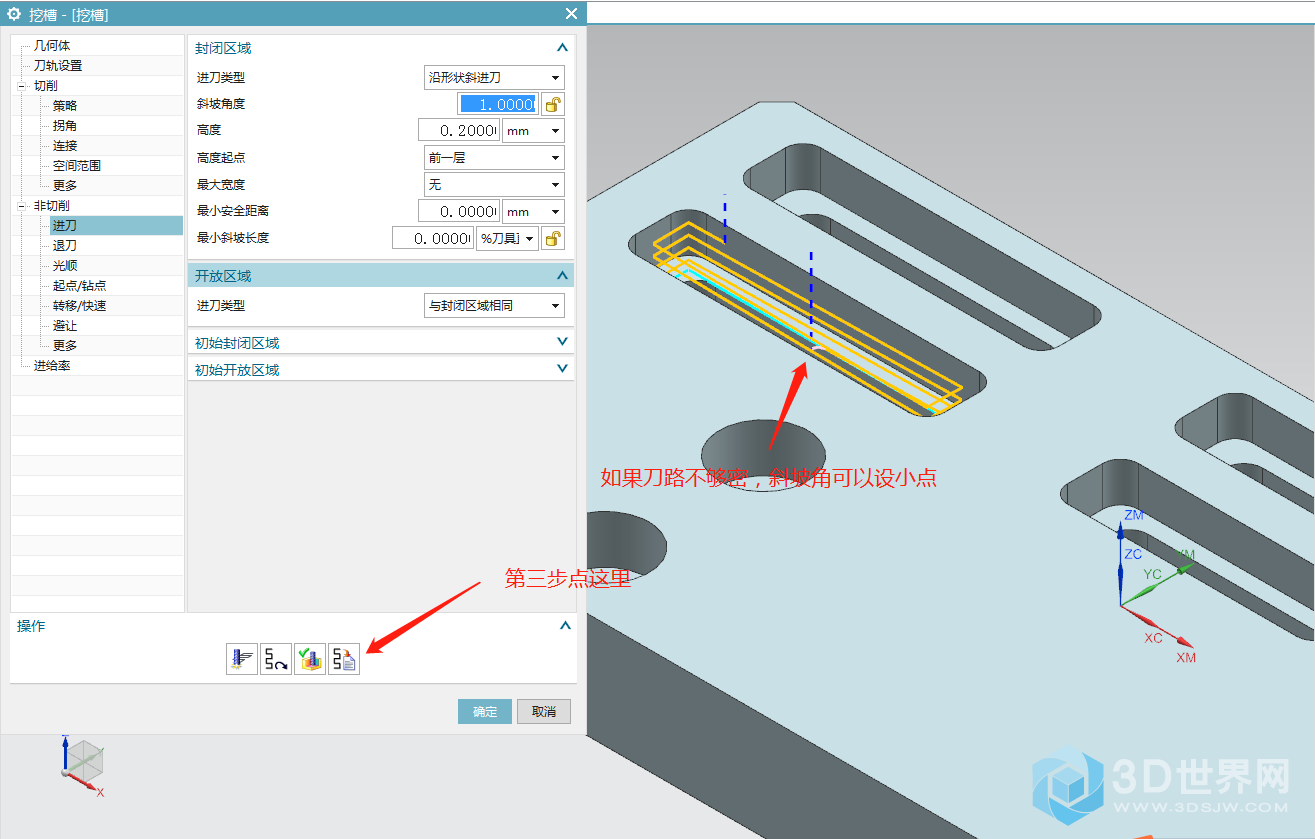Close the 挖槽 dialog with the X
1315x839 pixels.
pos(571,13)
